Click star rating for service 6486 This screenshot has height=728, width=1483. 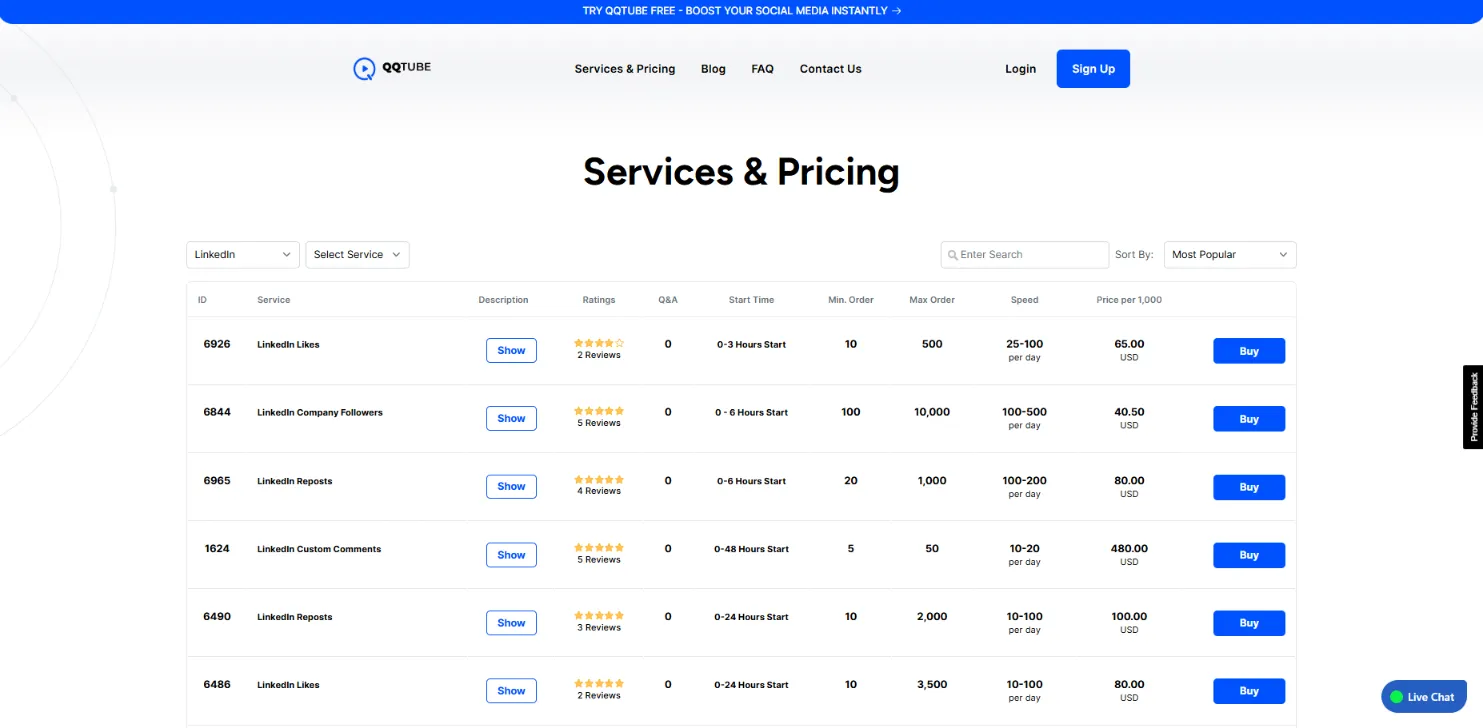(x=599, y=684)
